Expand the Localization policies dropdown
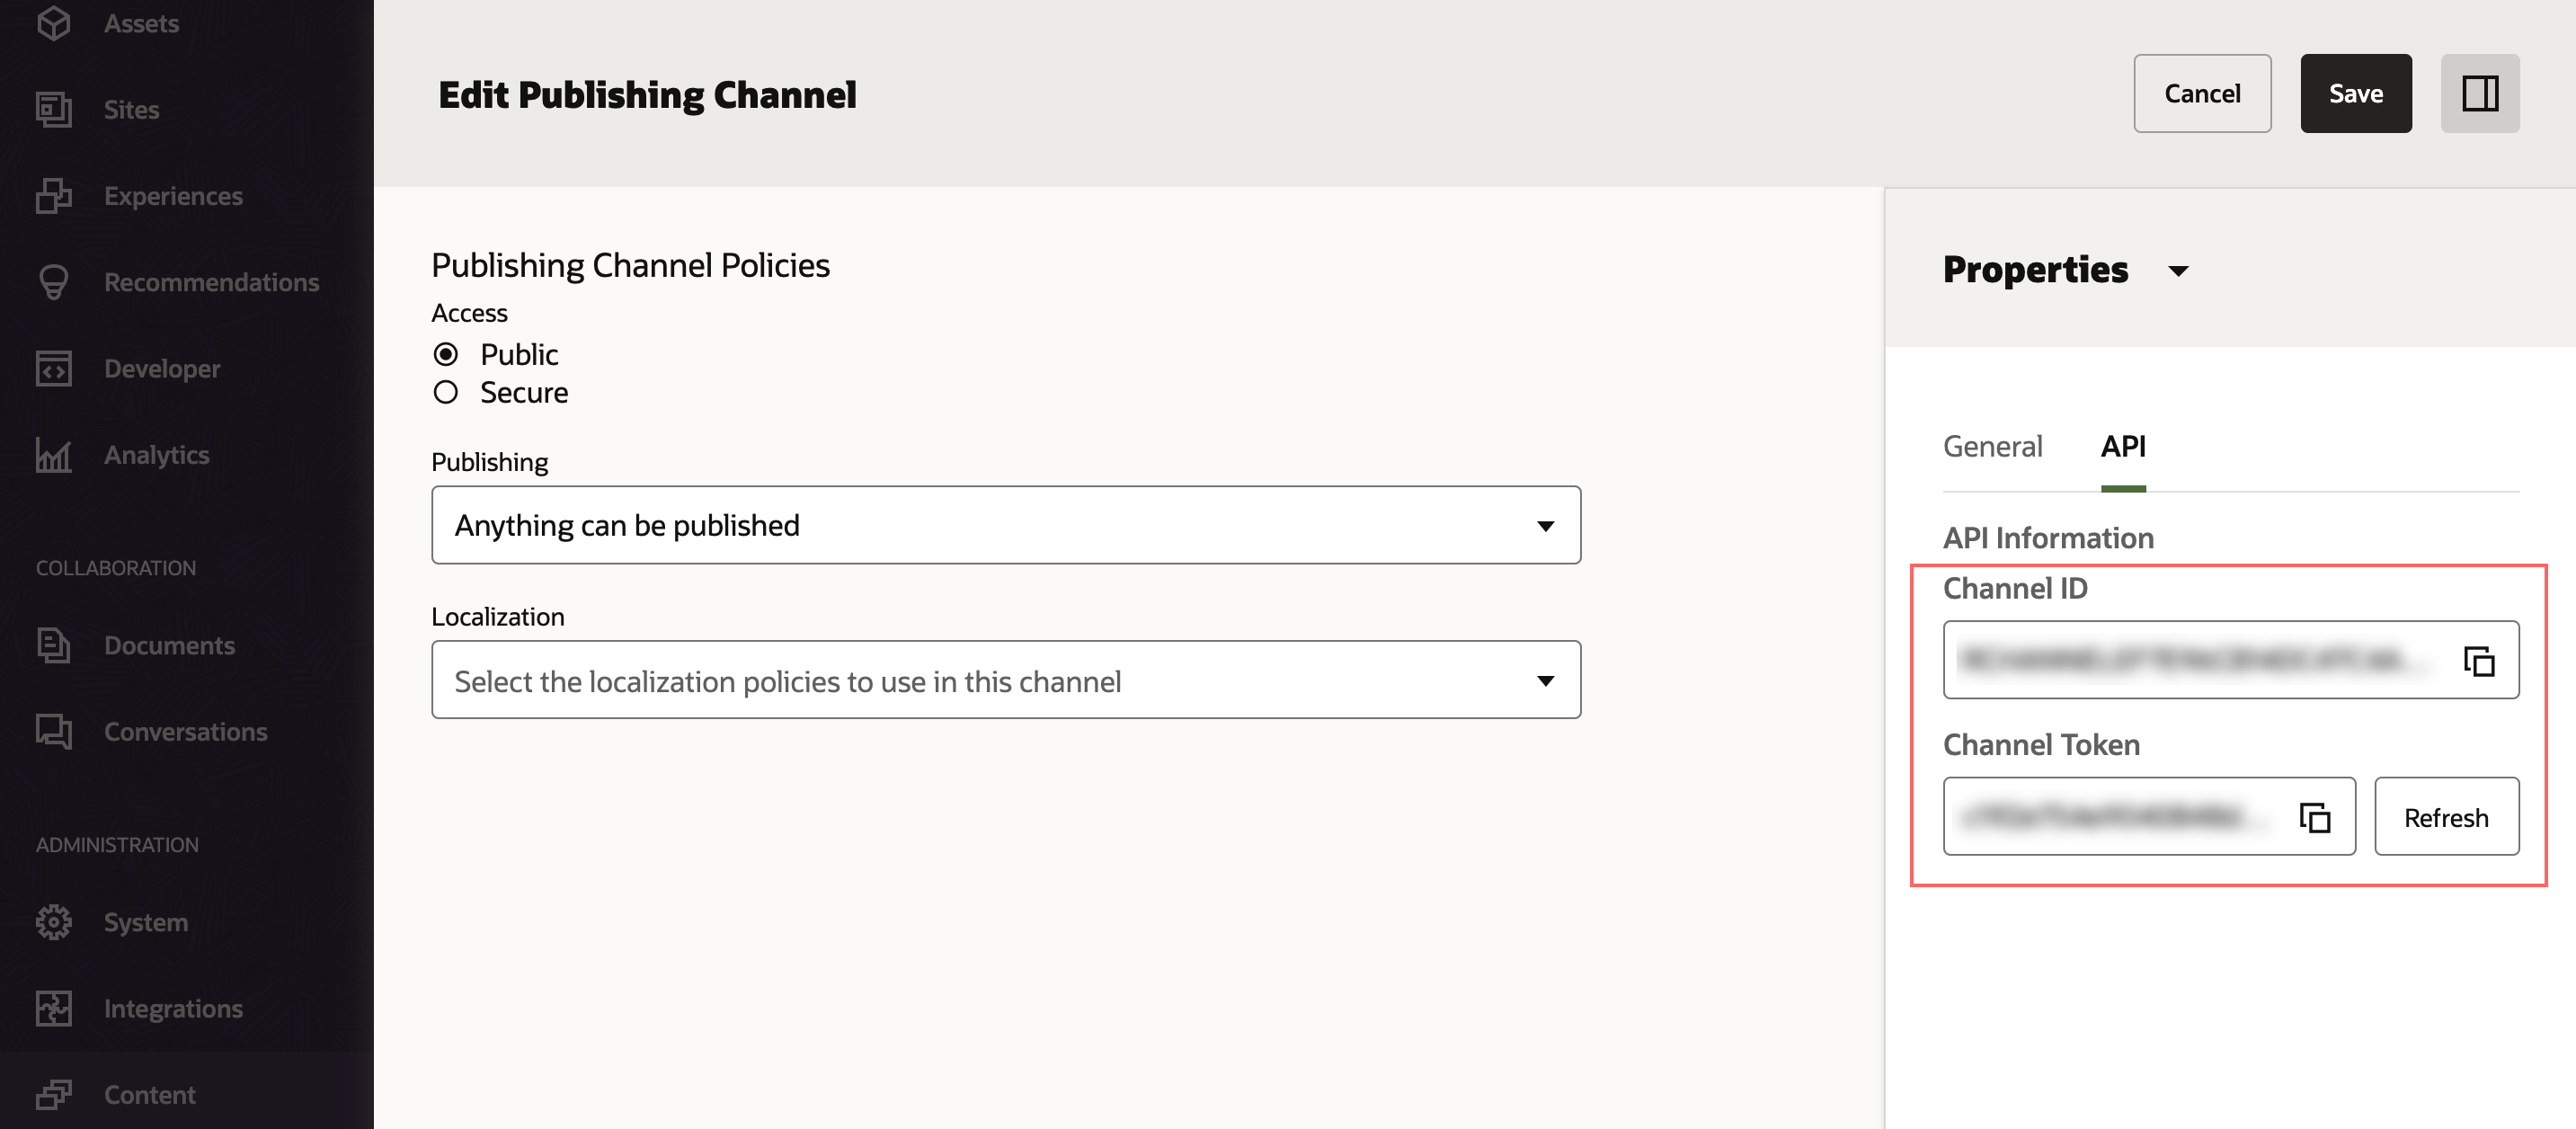This screenshot has height=1129, width=2576. (1005, 680)
